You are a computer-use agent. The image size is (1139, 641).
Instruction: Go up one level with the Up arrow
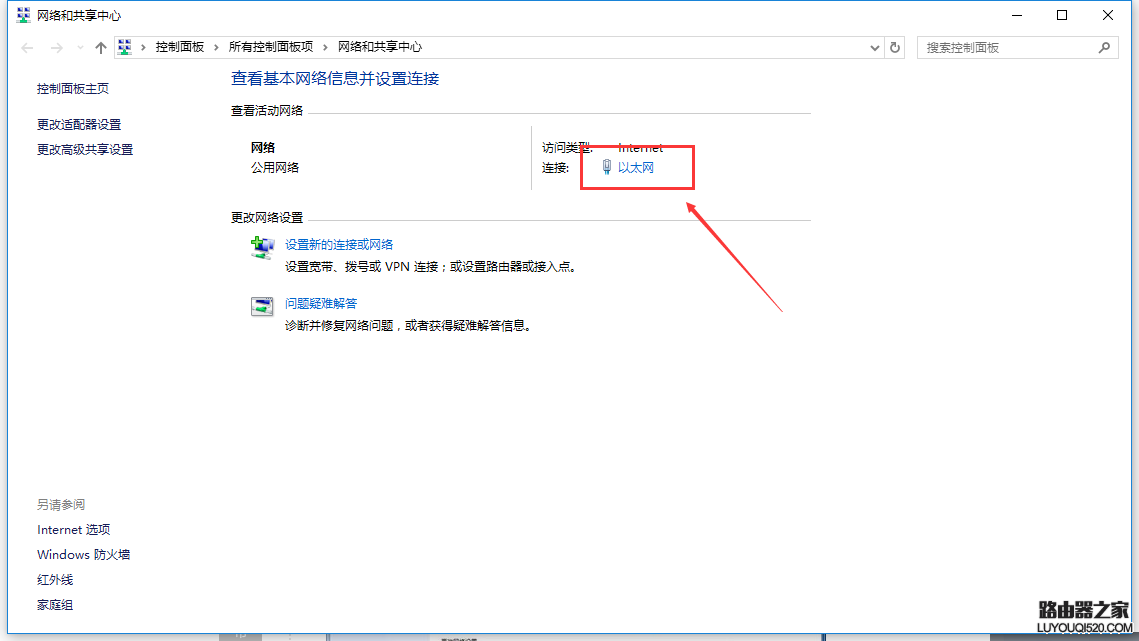(x=100, y=47)
